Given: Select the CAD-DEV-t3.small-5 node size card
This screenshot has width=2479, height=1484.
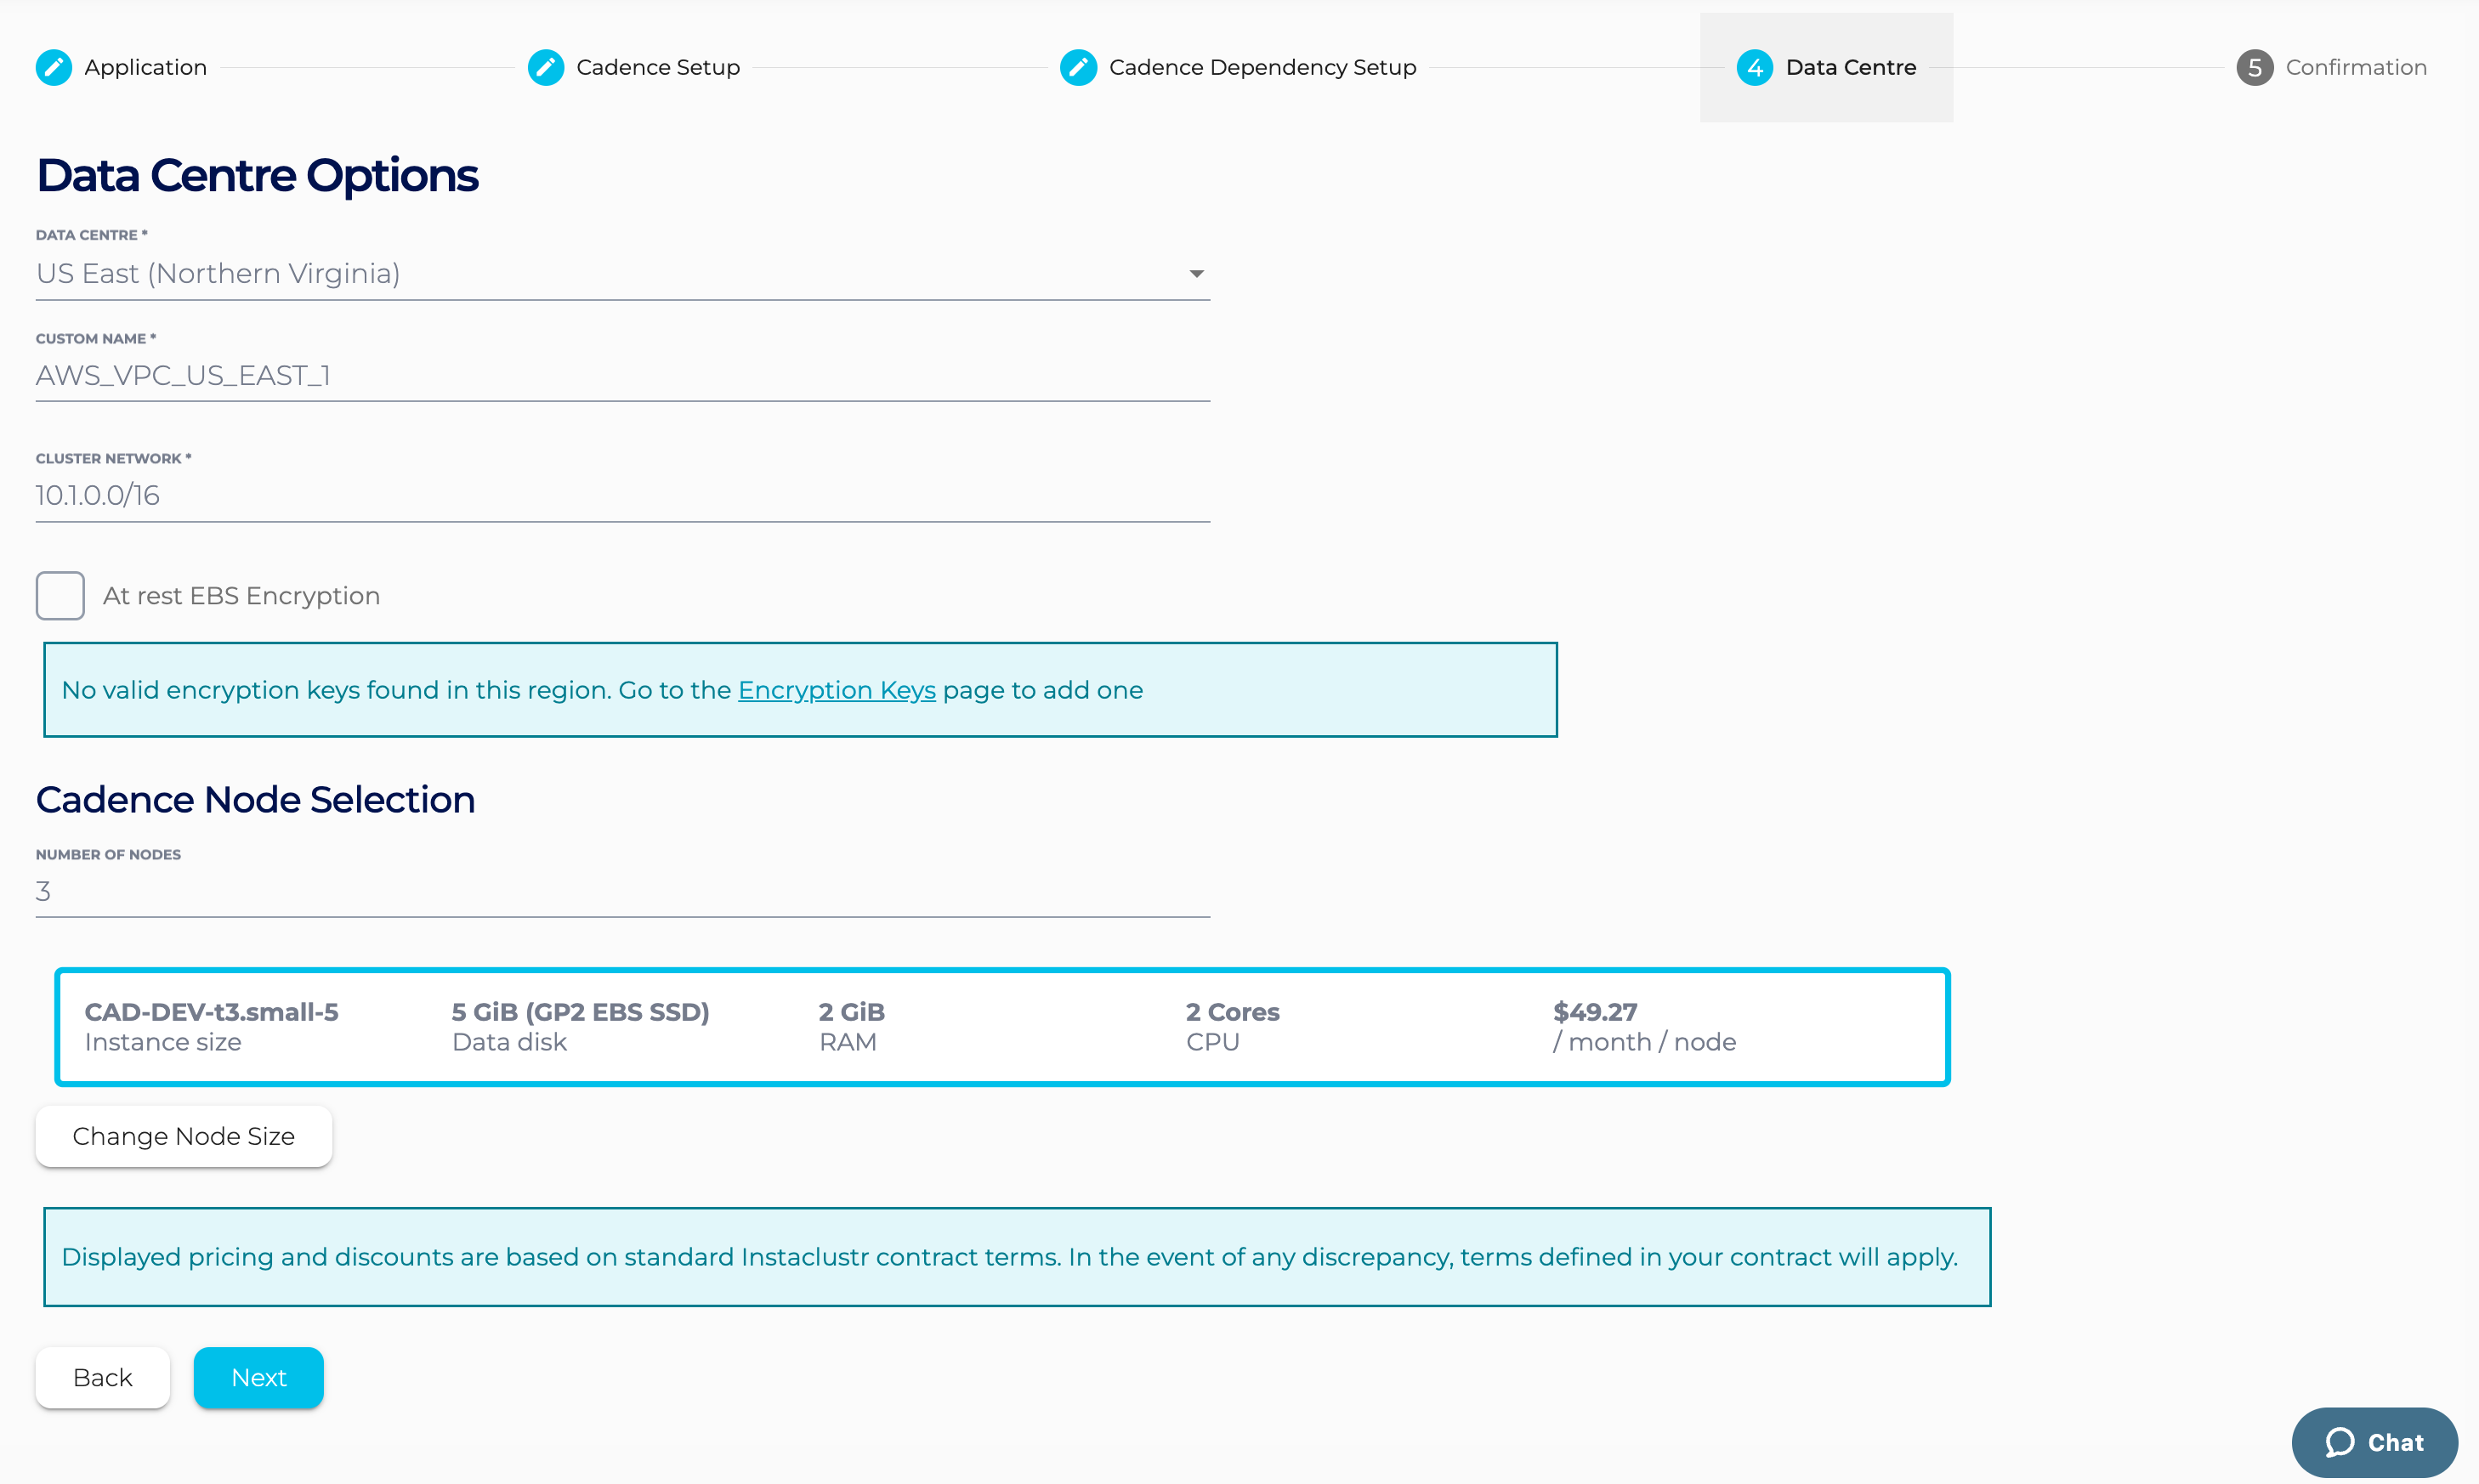Looking at the screenshot, I should 1002,1027.
